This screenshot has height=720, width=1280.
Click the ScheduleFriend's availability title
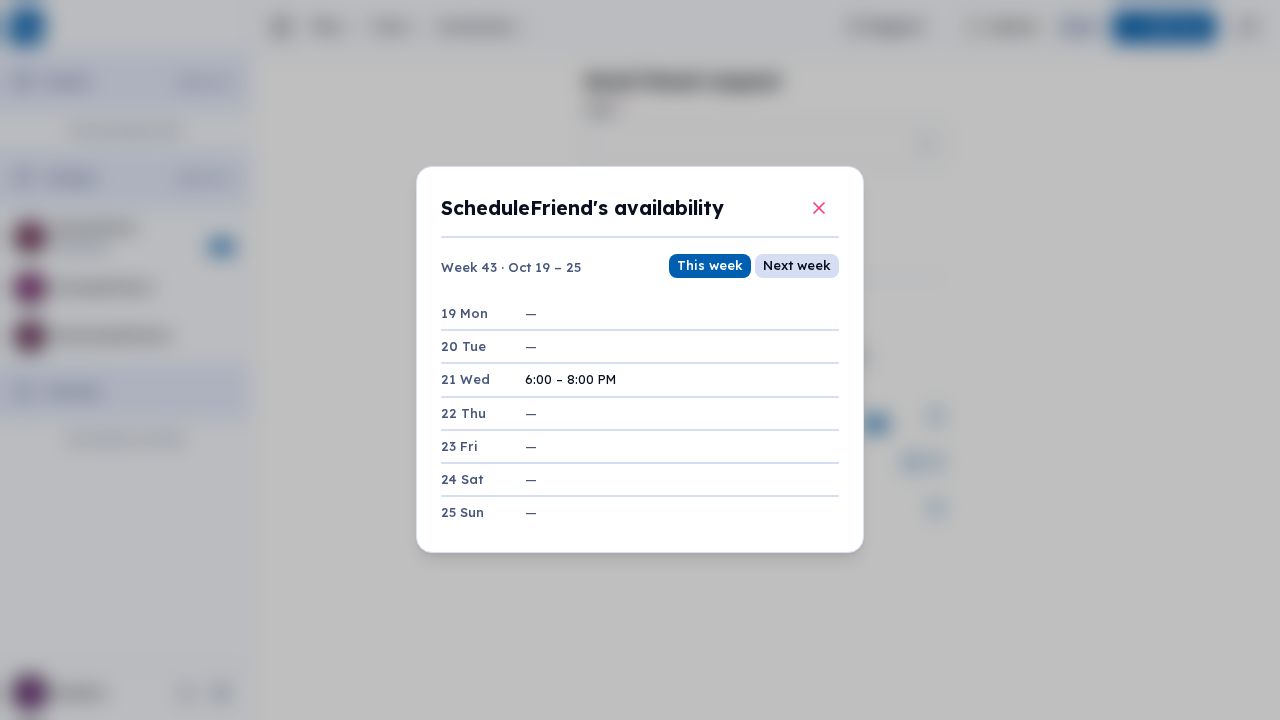pyautogui.click(x=582, y=208)
